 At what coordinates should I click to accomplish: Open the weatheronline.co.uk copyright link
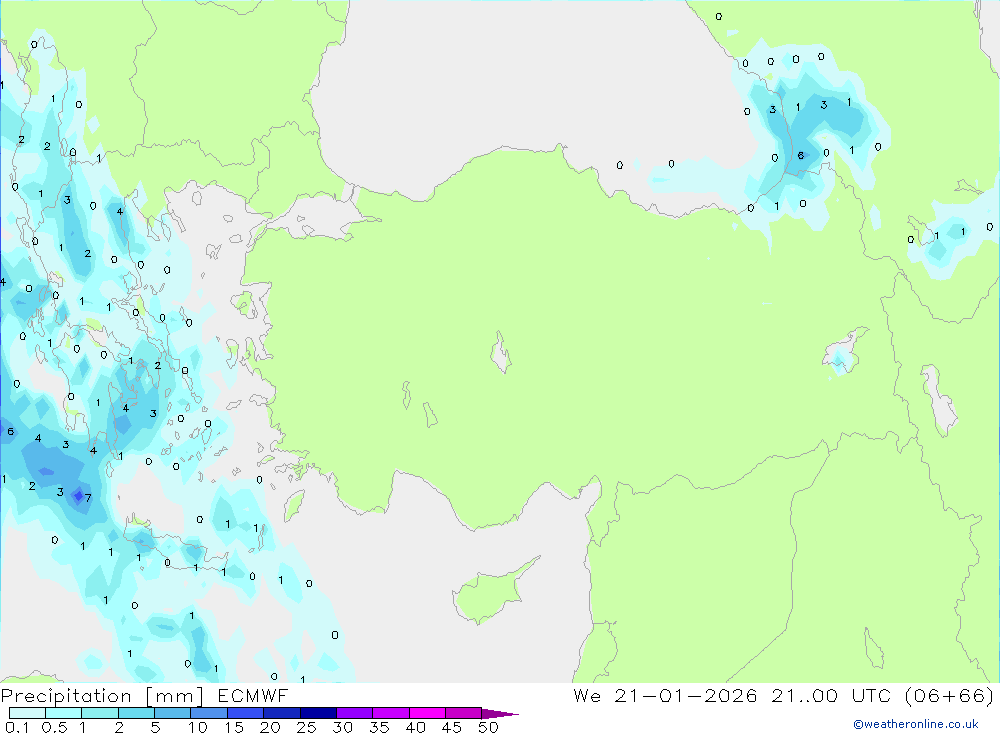(916, 724)
